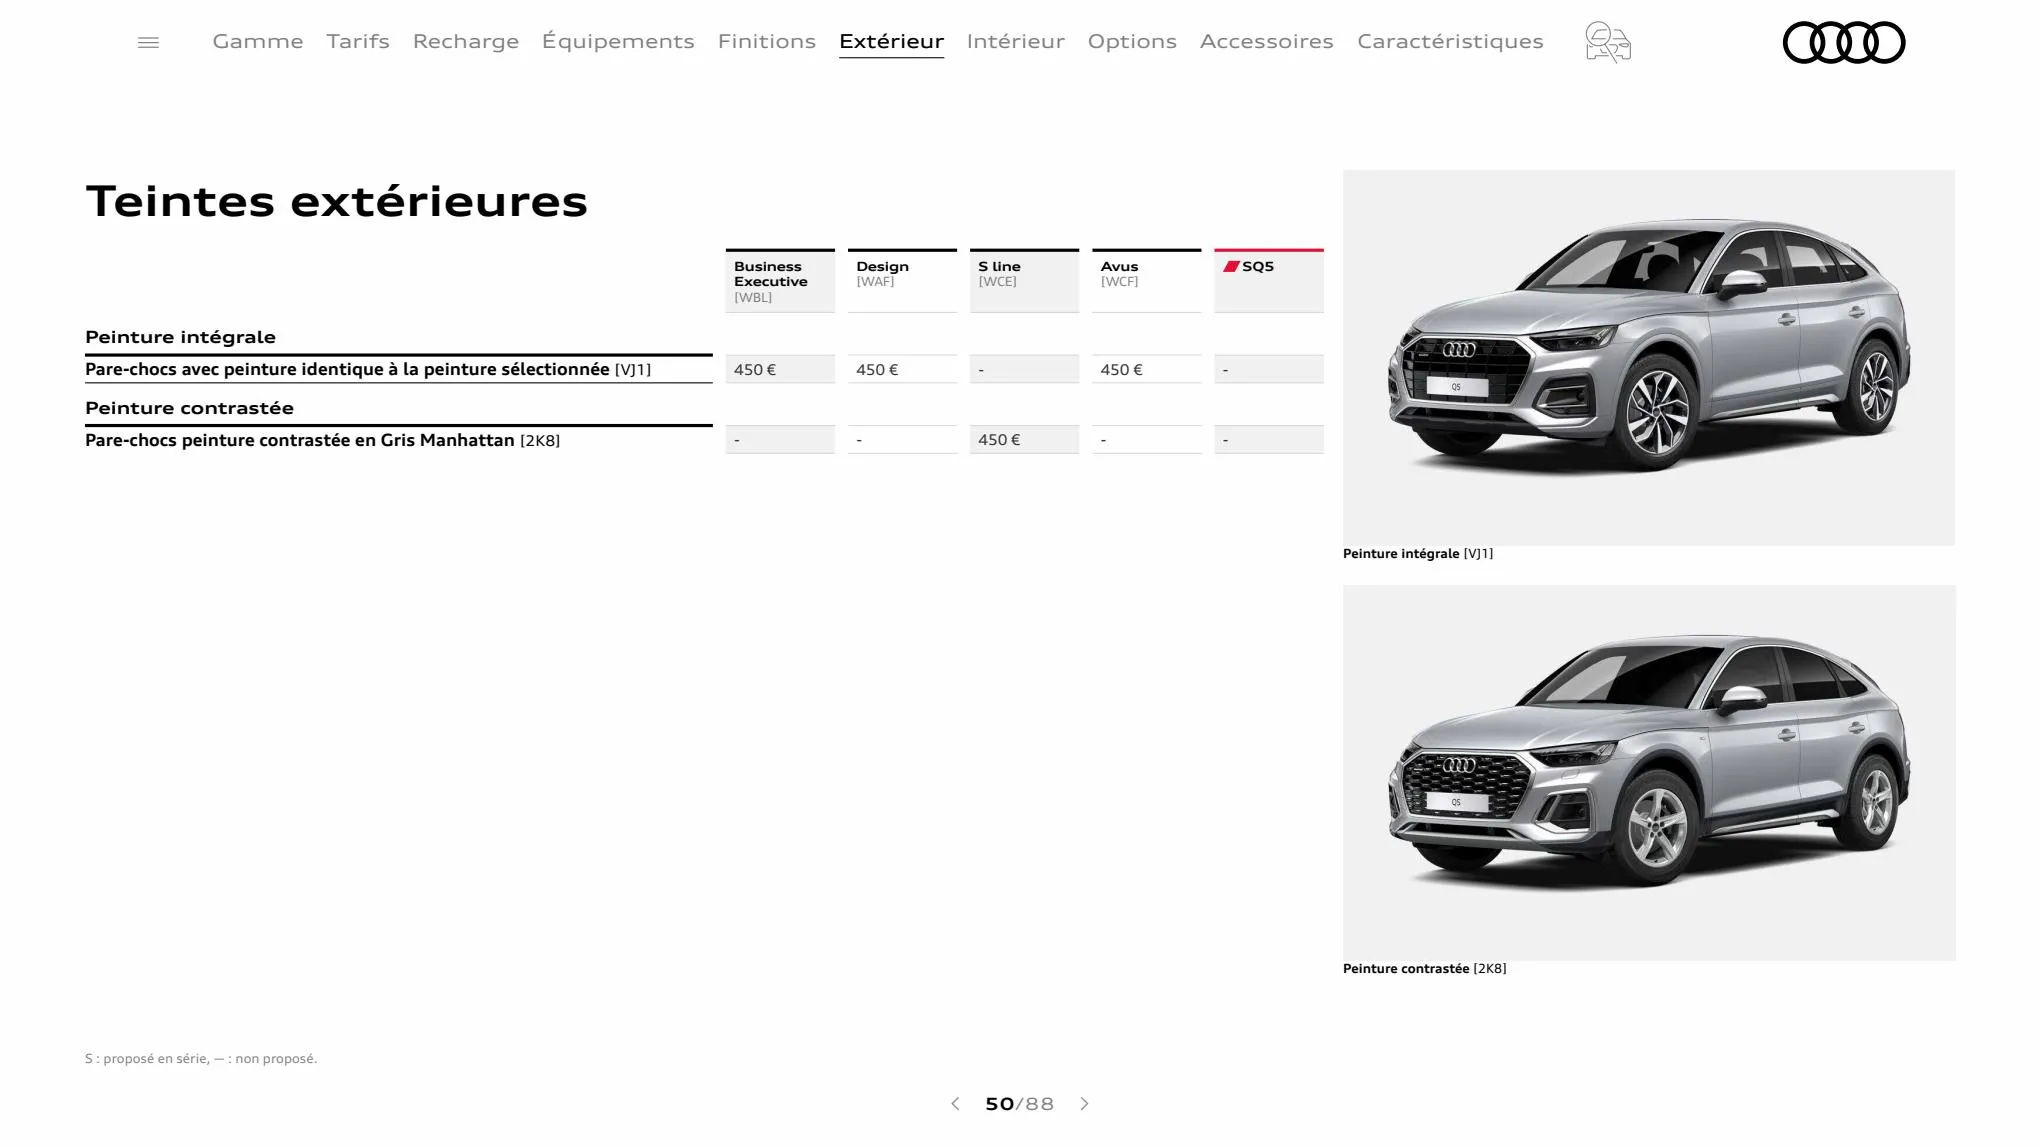The height and width of the screenshot is (1147, 2040).
Task: Click the page counter 50/88
Action: (x=1019, y=1103)
